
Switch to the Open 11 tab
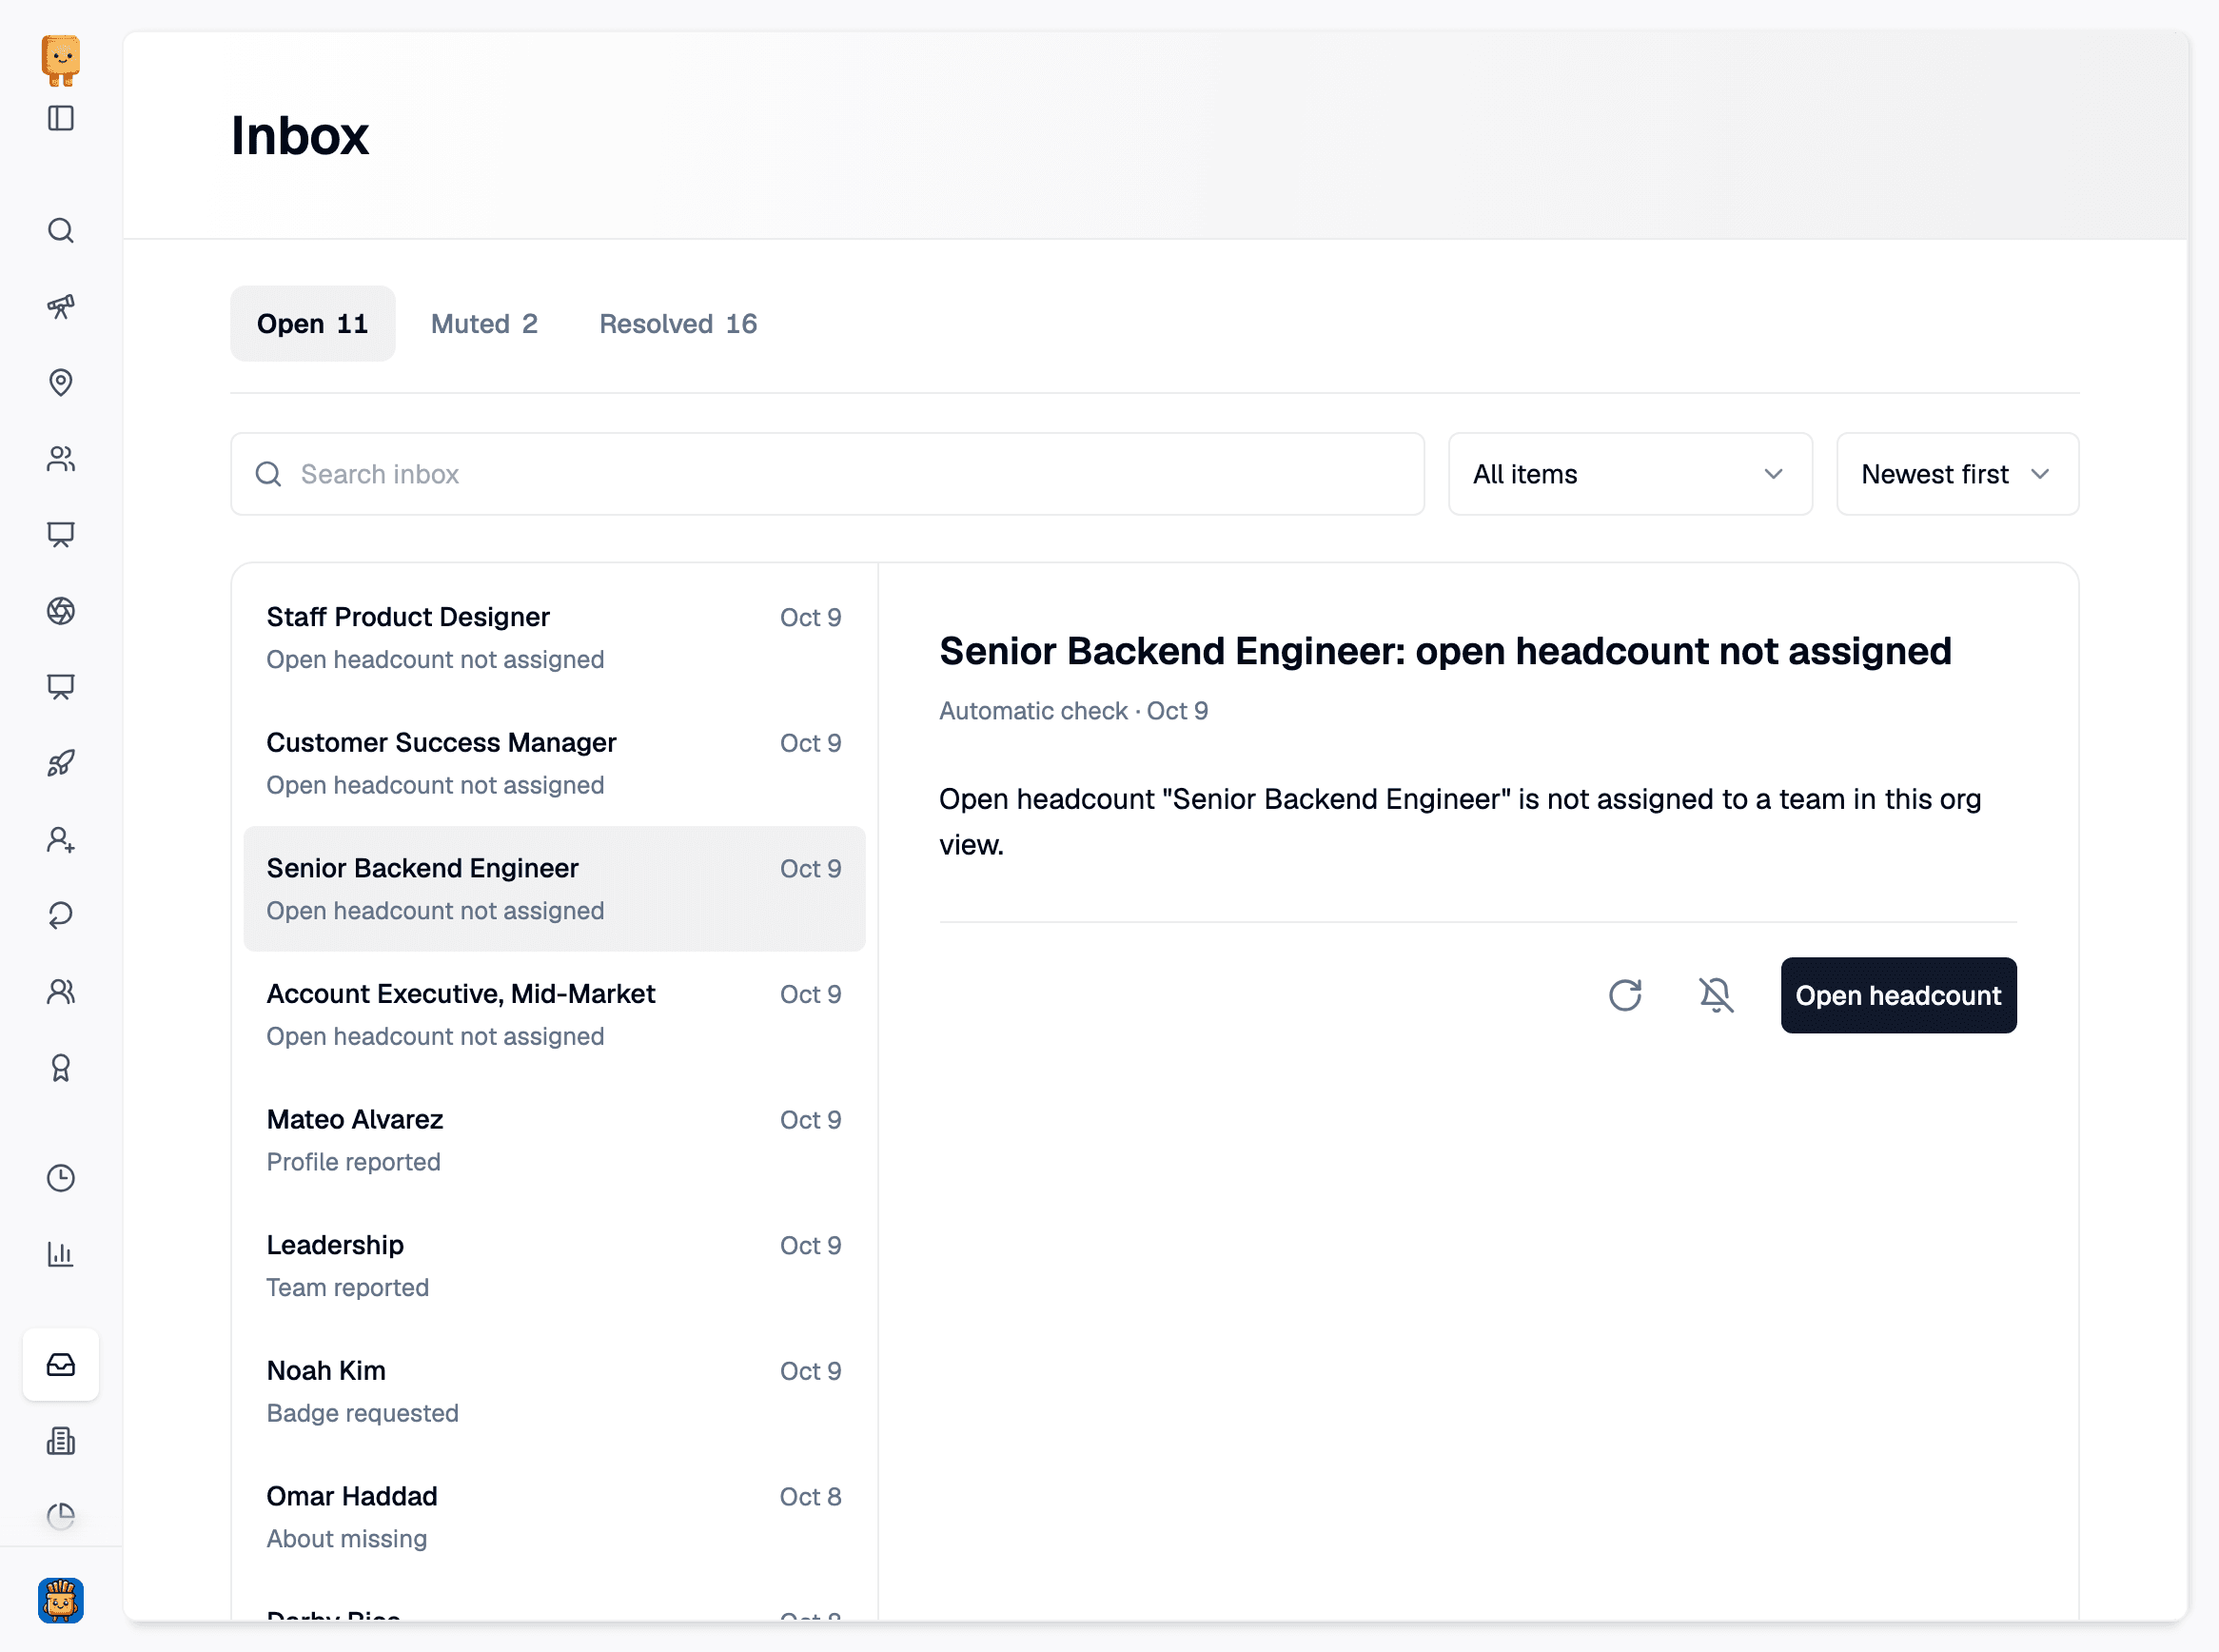pos(313,324)
